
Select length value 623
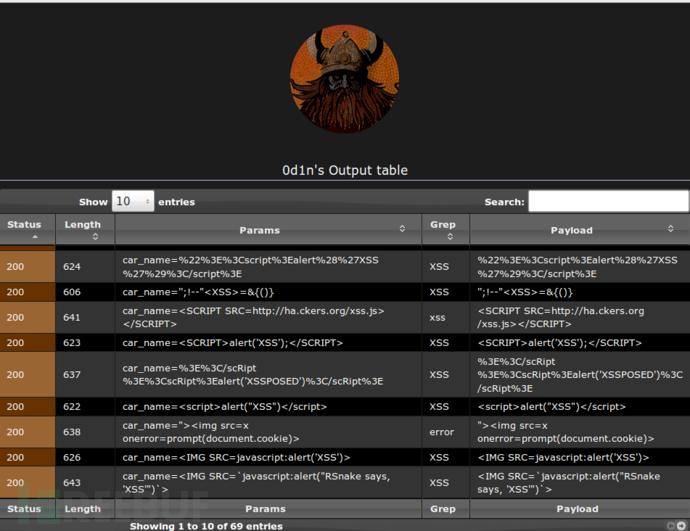(x=72, y=343)
